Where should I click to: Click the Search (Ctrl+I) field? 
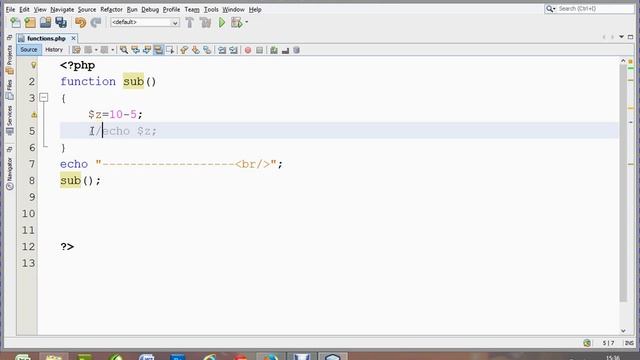coord(595,9)
